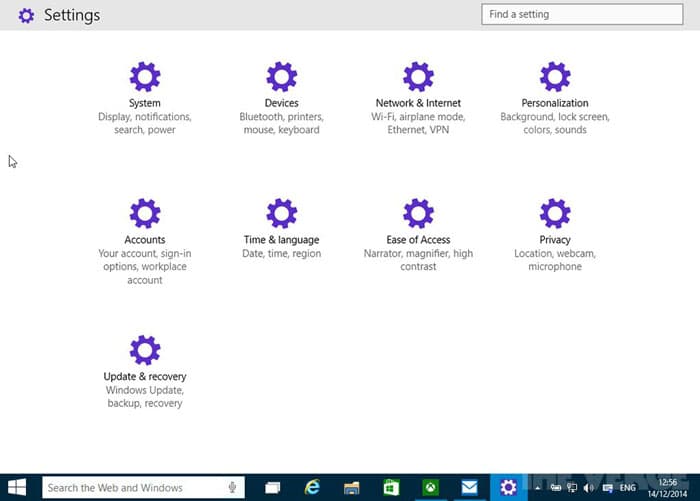This screenshot has width=700, height=501.
Task: Click "Location, webcam, microphone" description
Action: (555, 260)
